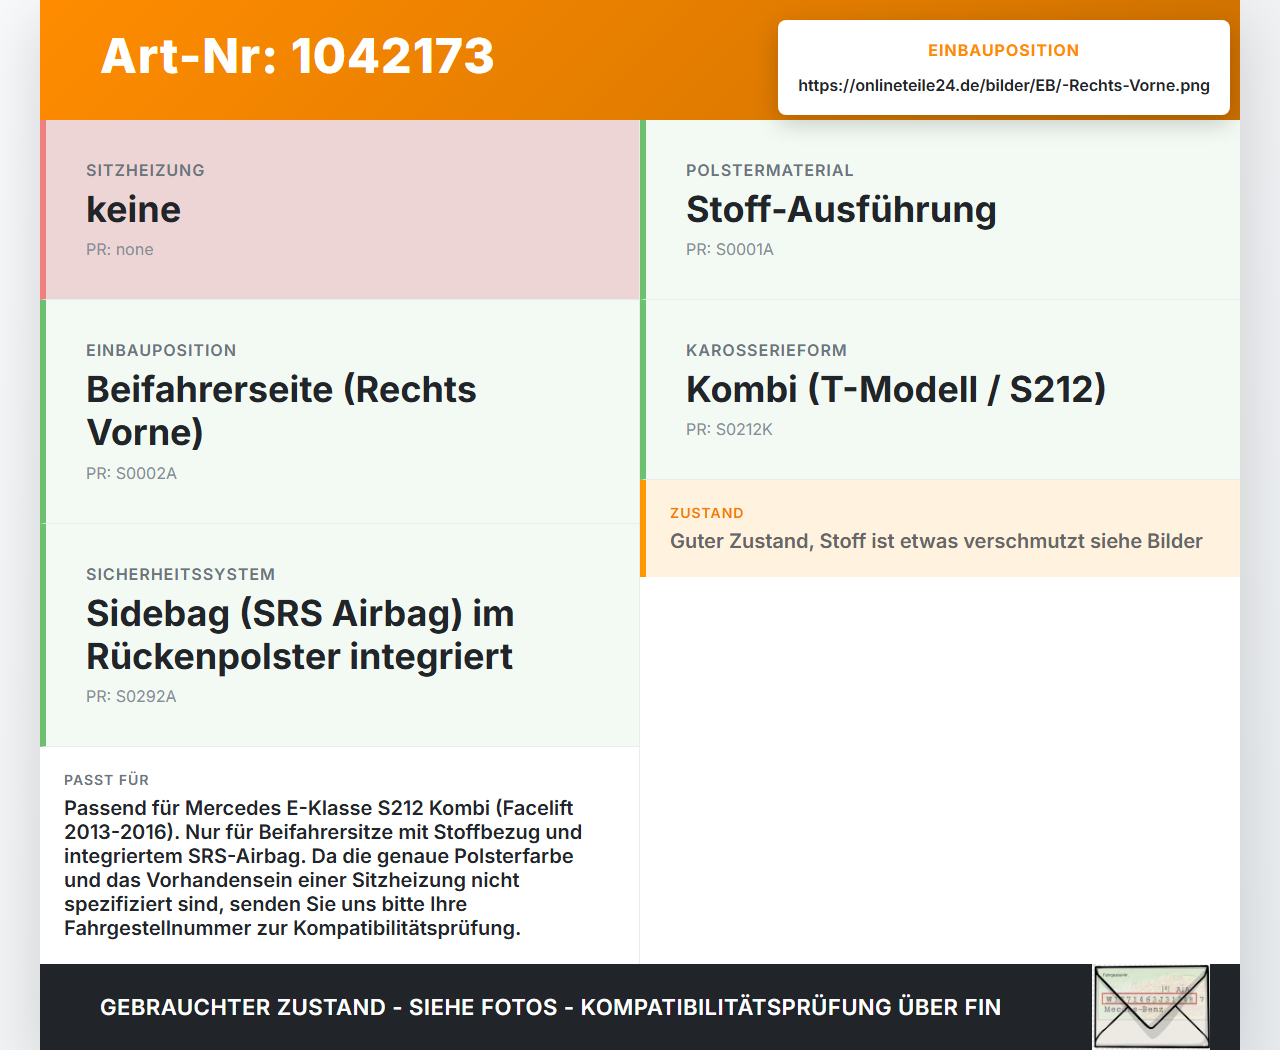This screenshot has width=1280, height=1050.
Task: Click the SICHERHEITSSYSTEM label
Action: [x=180, y=574]
